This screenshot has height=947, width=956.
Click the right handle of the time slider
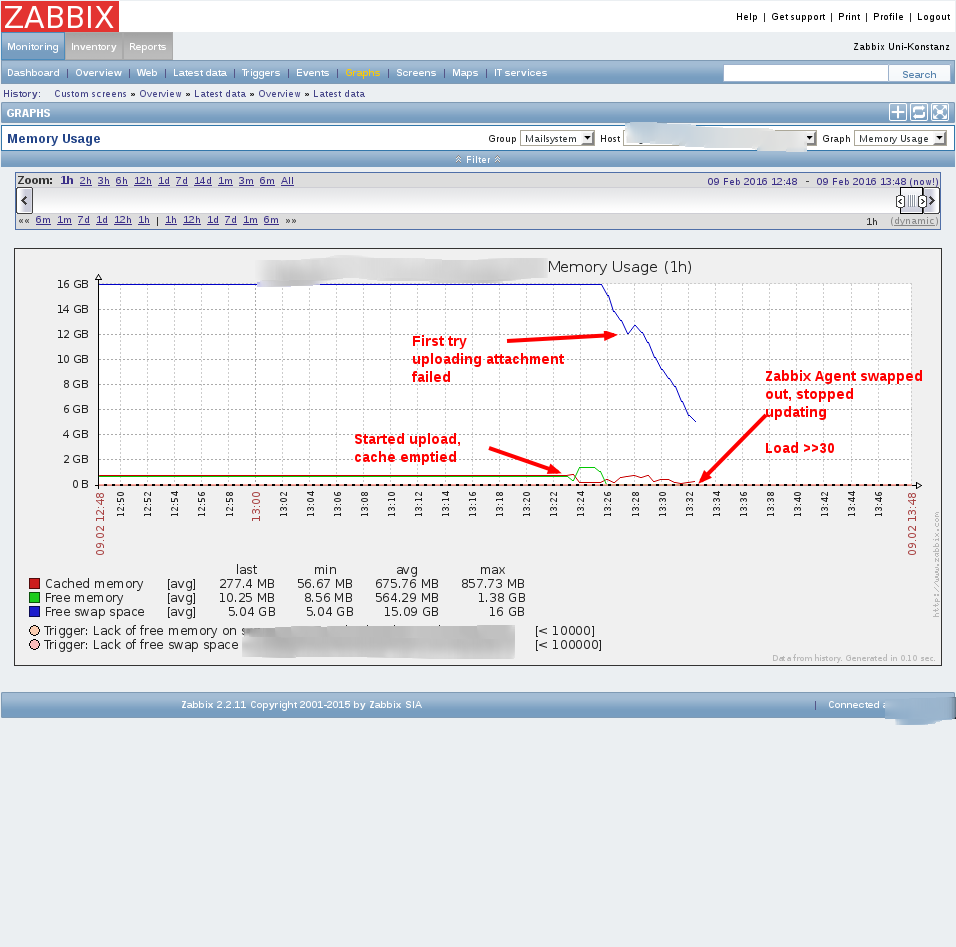pyautogui.click(x=922, y=201)
